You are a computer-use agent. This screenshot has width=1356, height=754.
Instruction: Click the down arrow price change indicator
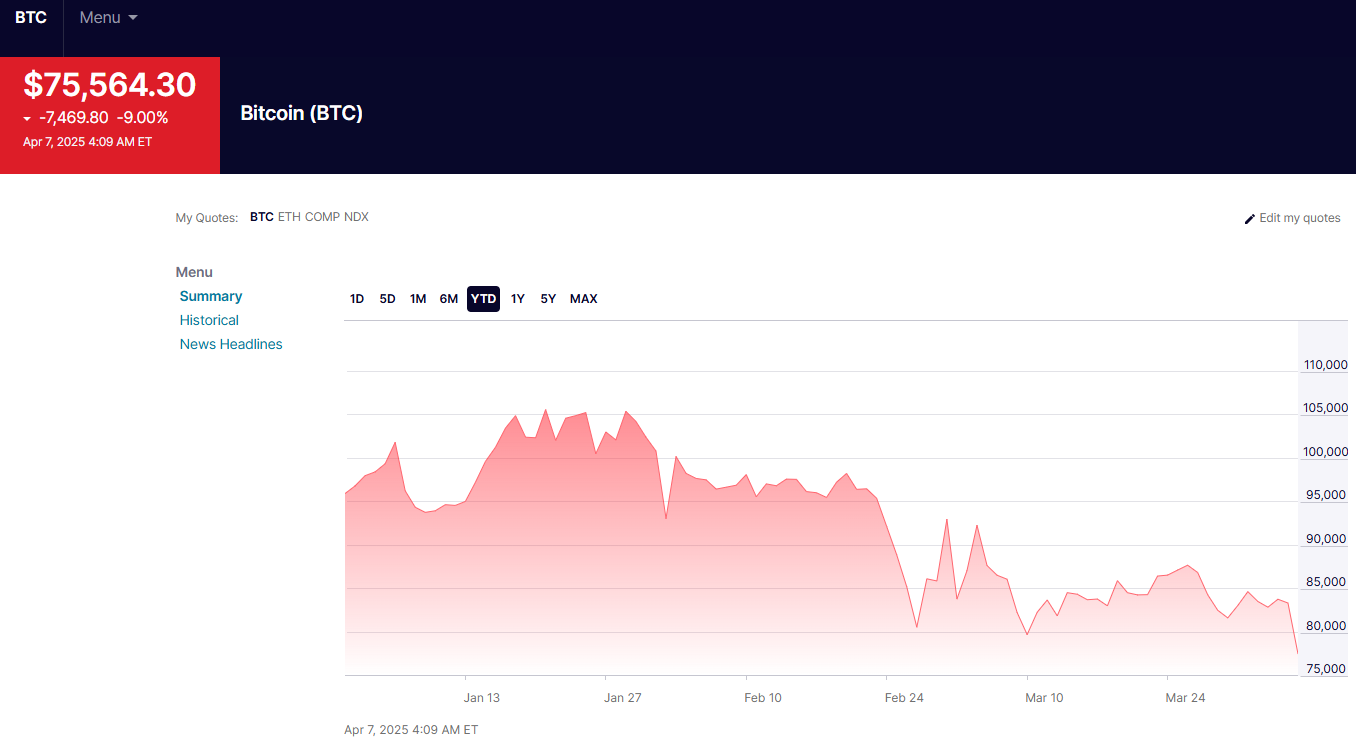[28, 119]
